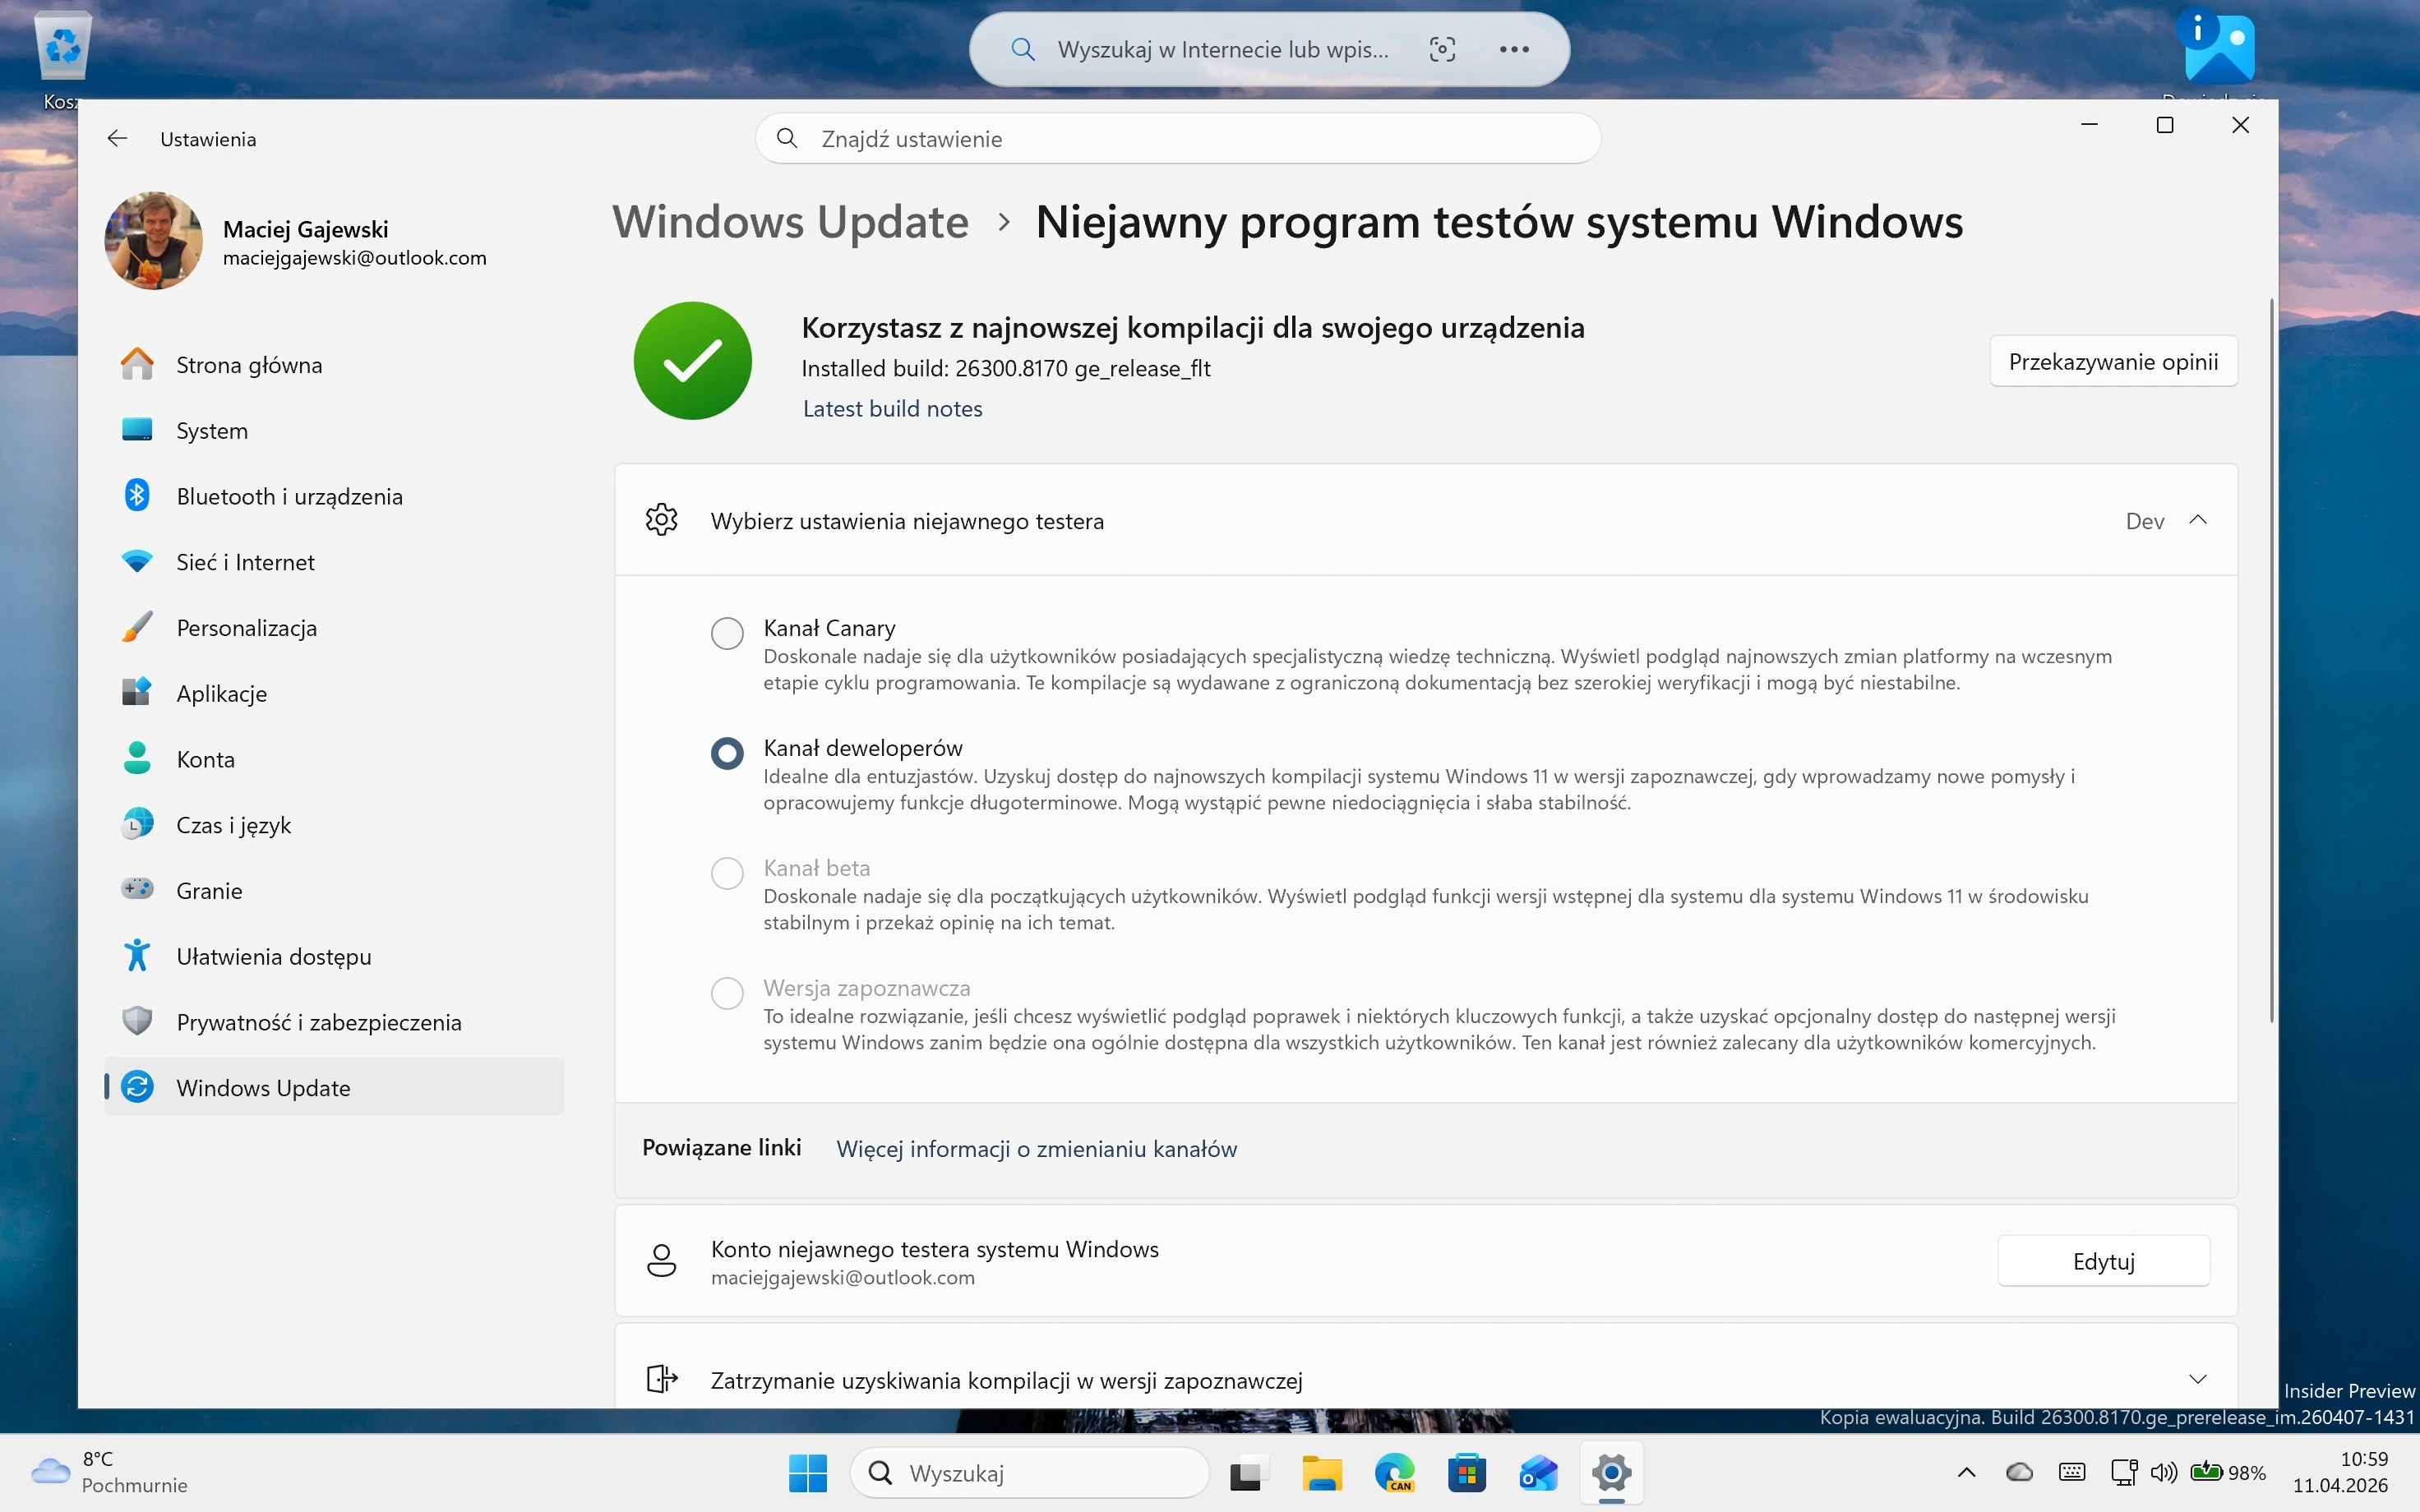The width and height of the screenshot is (2420, 1512).
Task: Click the Granie gamepad icon
Action: coord(137,889)
